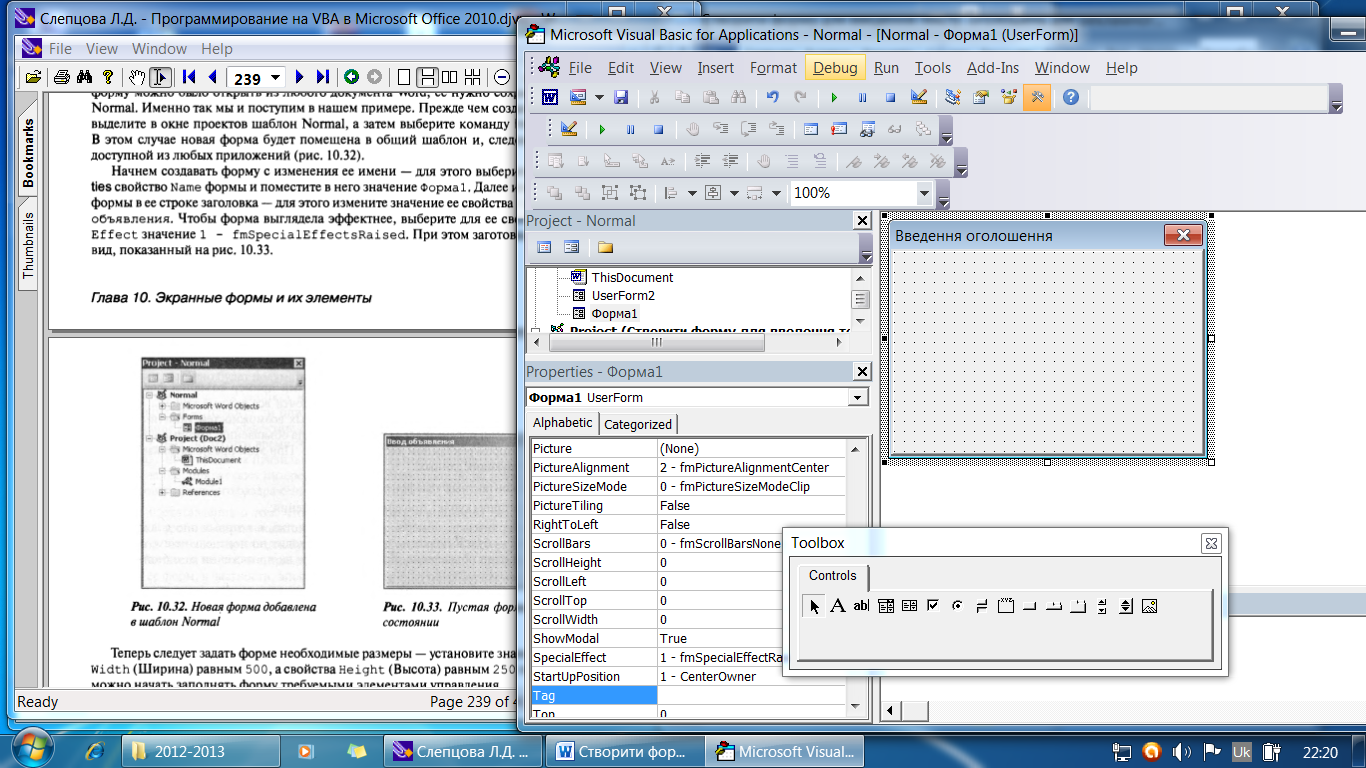Viewport: 1366px width, 768px height.
Task: Click Watch Window icon on Debug toolbar
Action: click(x=867, y=129)
